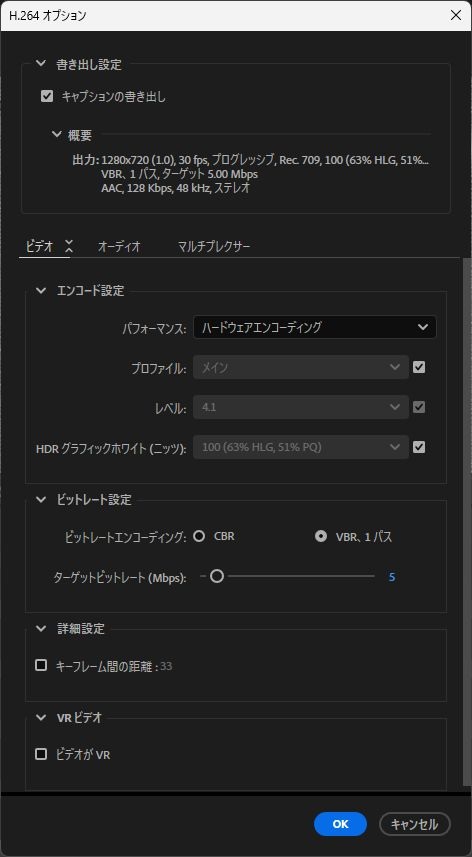Open the HDR グラフィックホワイト dropdown
This screenshot has width=472, height=857.
tap(300, 447)
